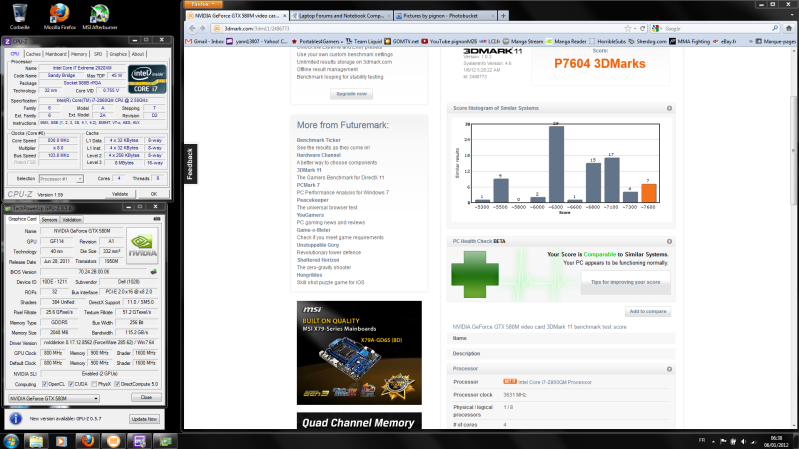The width and height of the screenshot is (799, 449).
Task: Open Windows Start orb
Action: coord(11,441)
